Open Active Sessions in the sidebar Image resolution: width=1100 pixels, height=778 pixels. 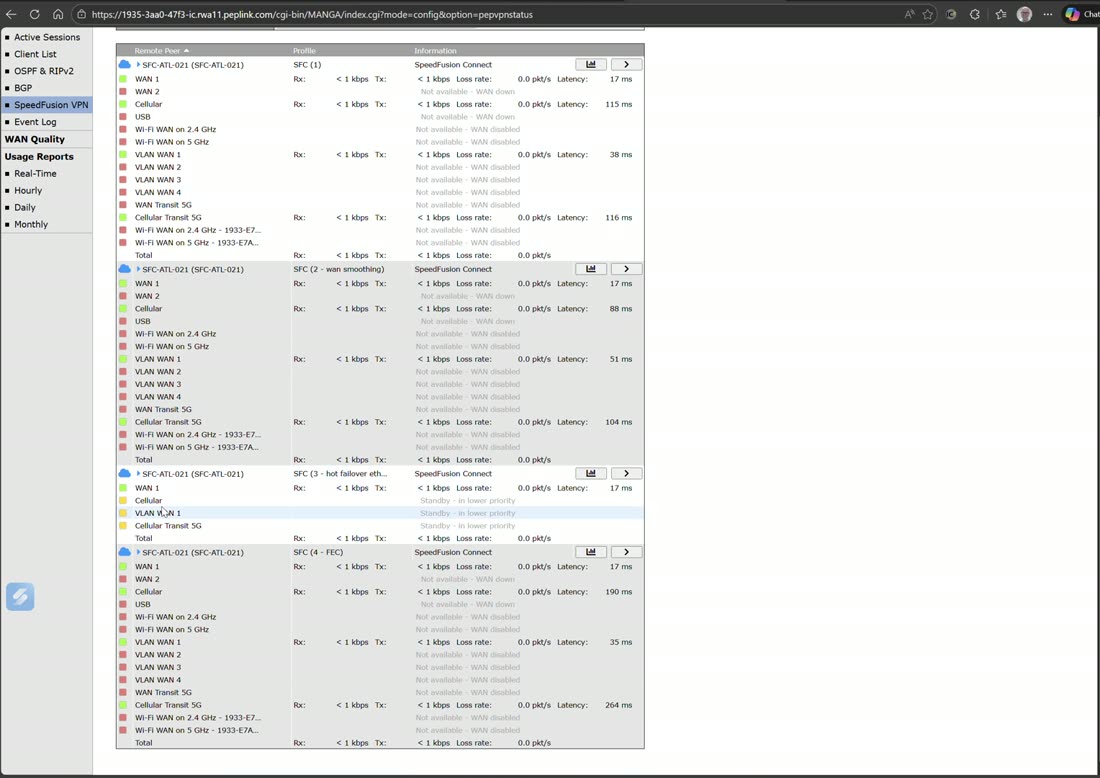47,37
